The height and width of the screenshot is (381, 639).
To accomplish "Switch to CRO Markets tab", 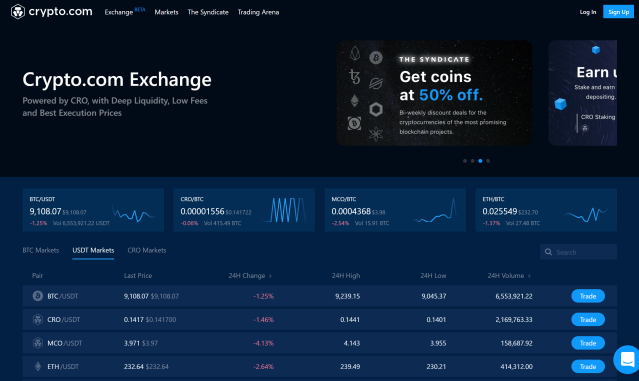I will tap(147, 250).
